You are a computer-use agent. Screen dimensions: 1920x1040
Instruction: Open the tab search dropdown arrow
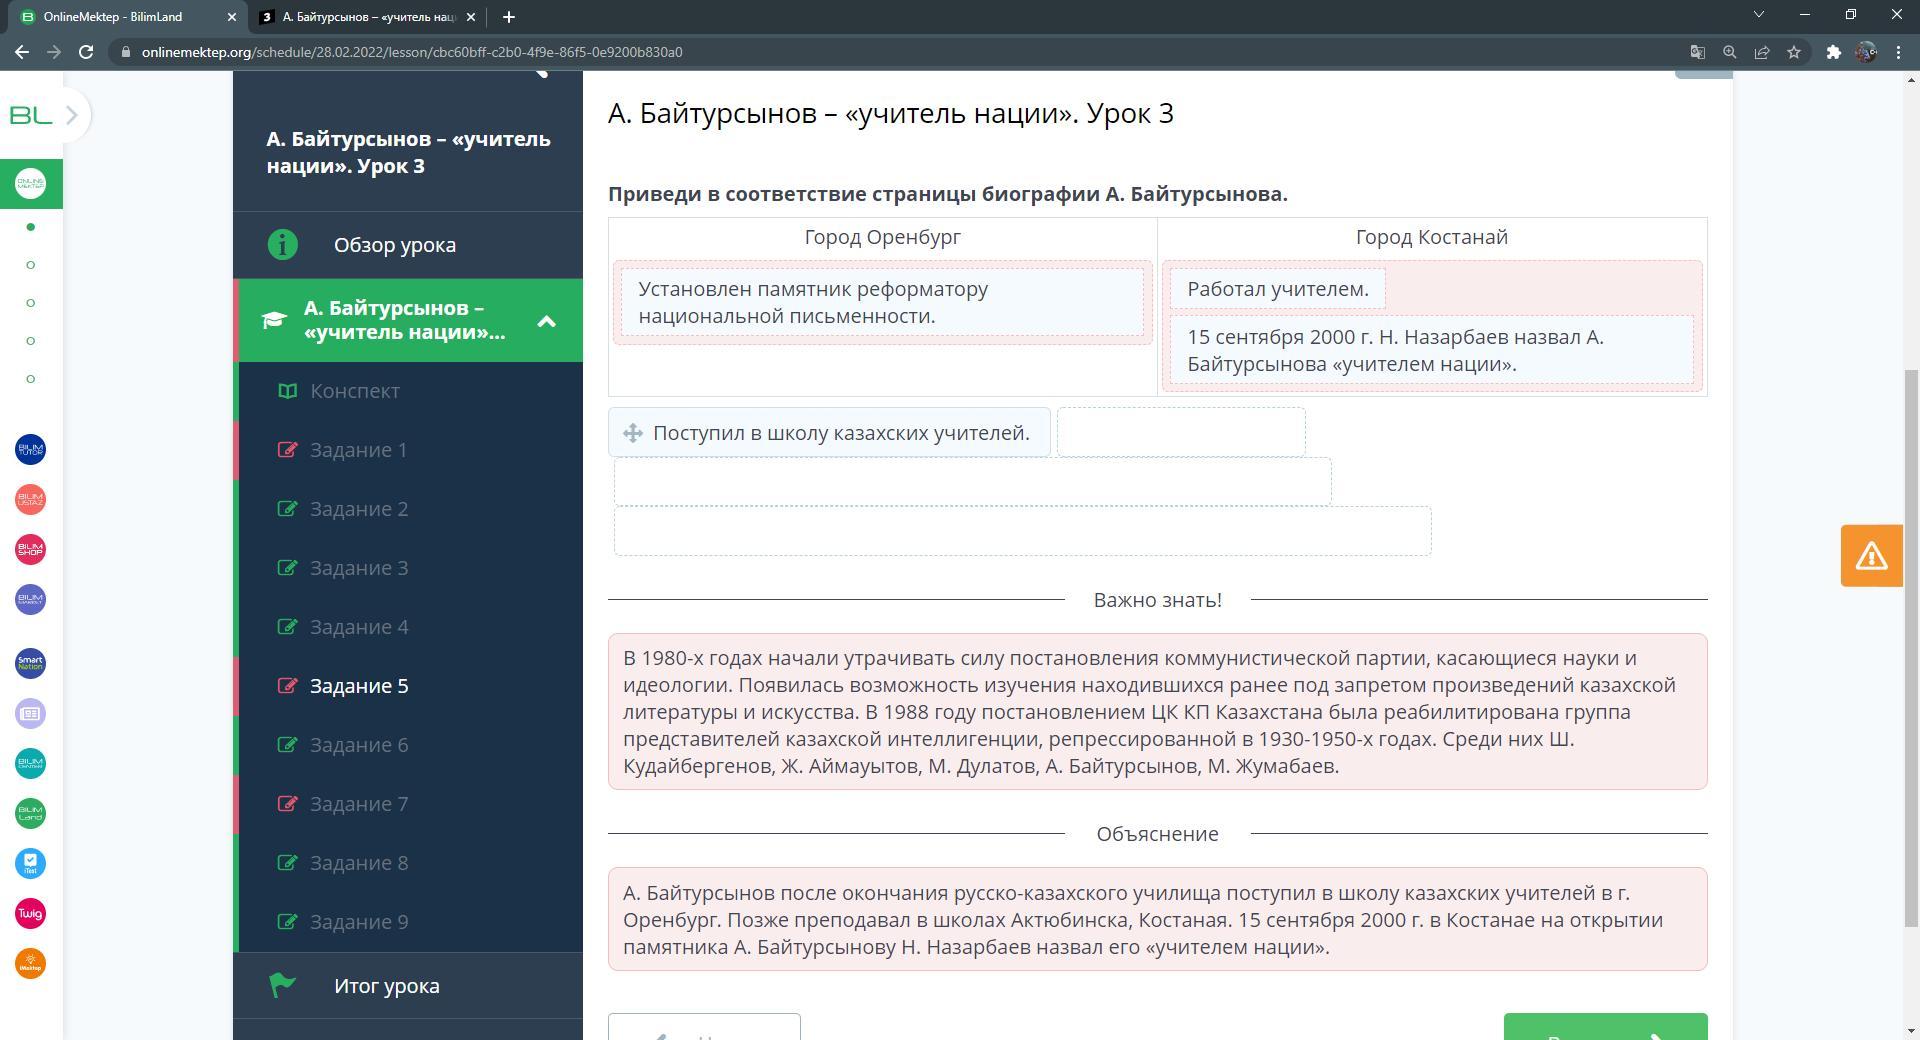coord(1758,15)
